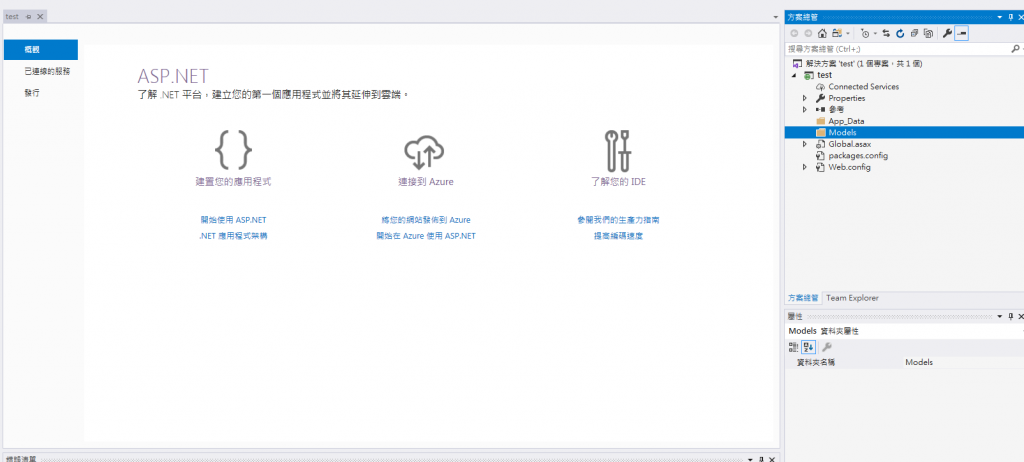Click the solutions-and-folders view switch icon
Screen dimensions: 1024x462
pyautogui.click(x=837, y=33)
